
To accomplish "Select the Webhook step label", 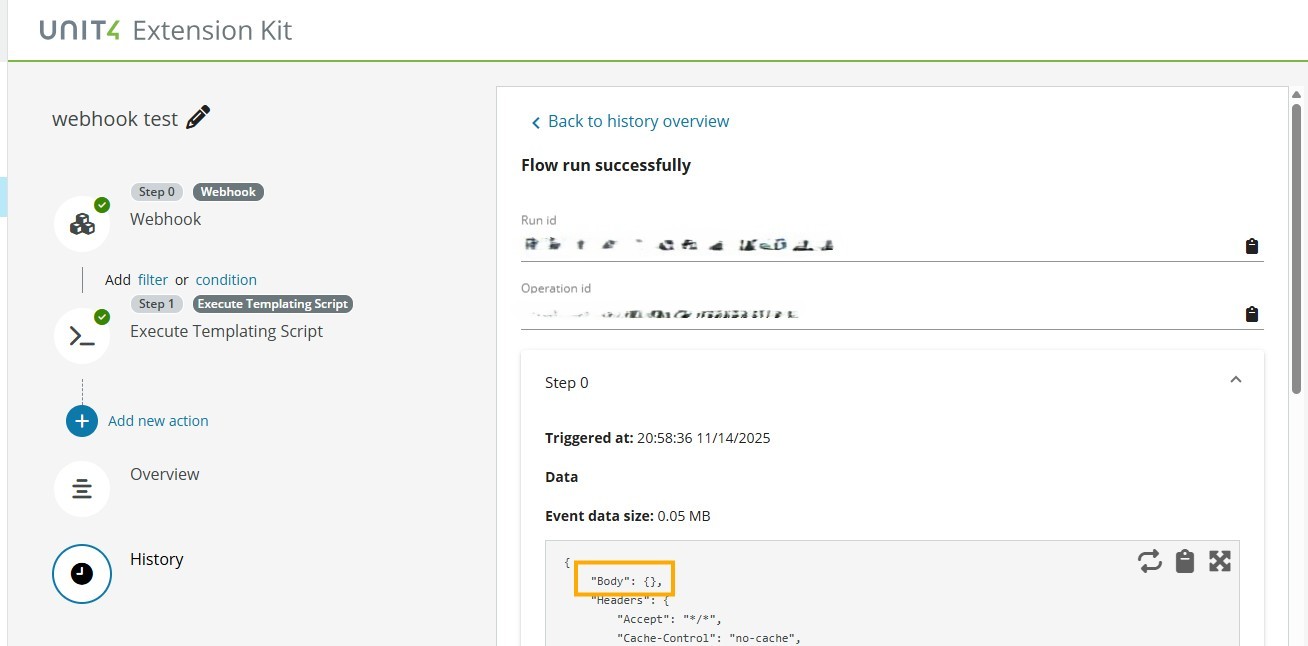I will (x=165, y=219).
